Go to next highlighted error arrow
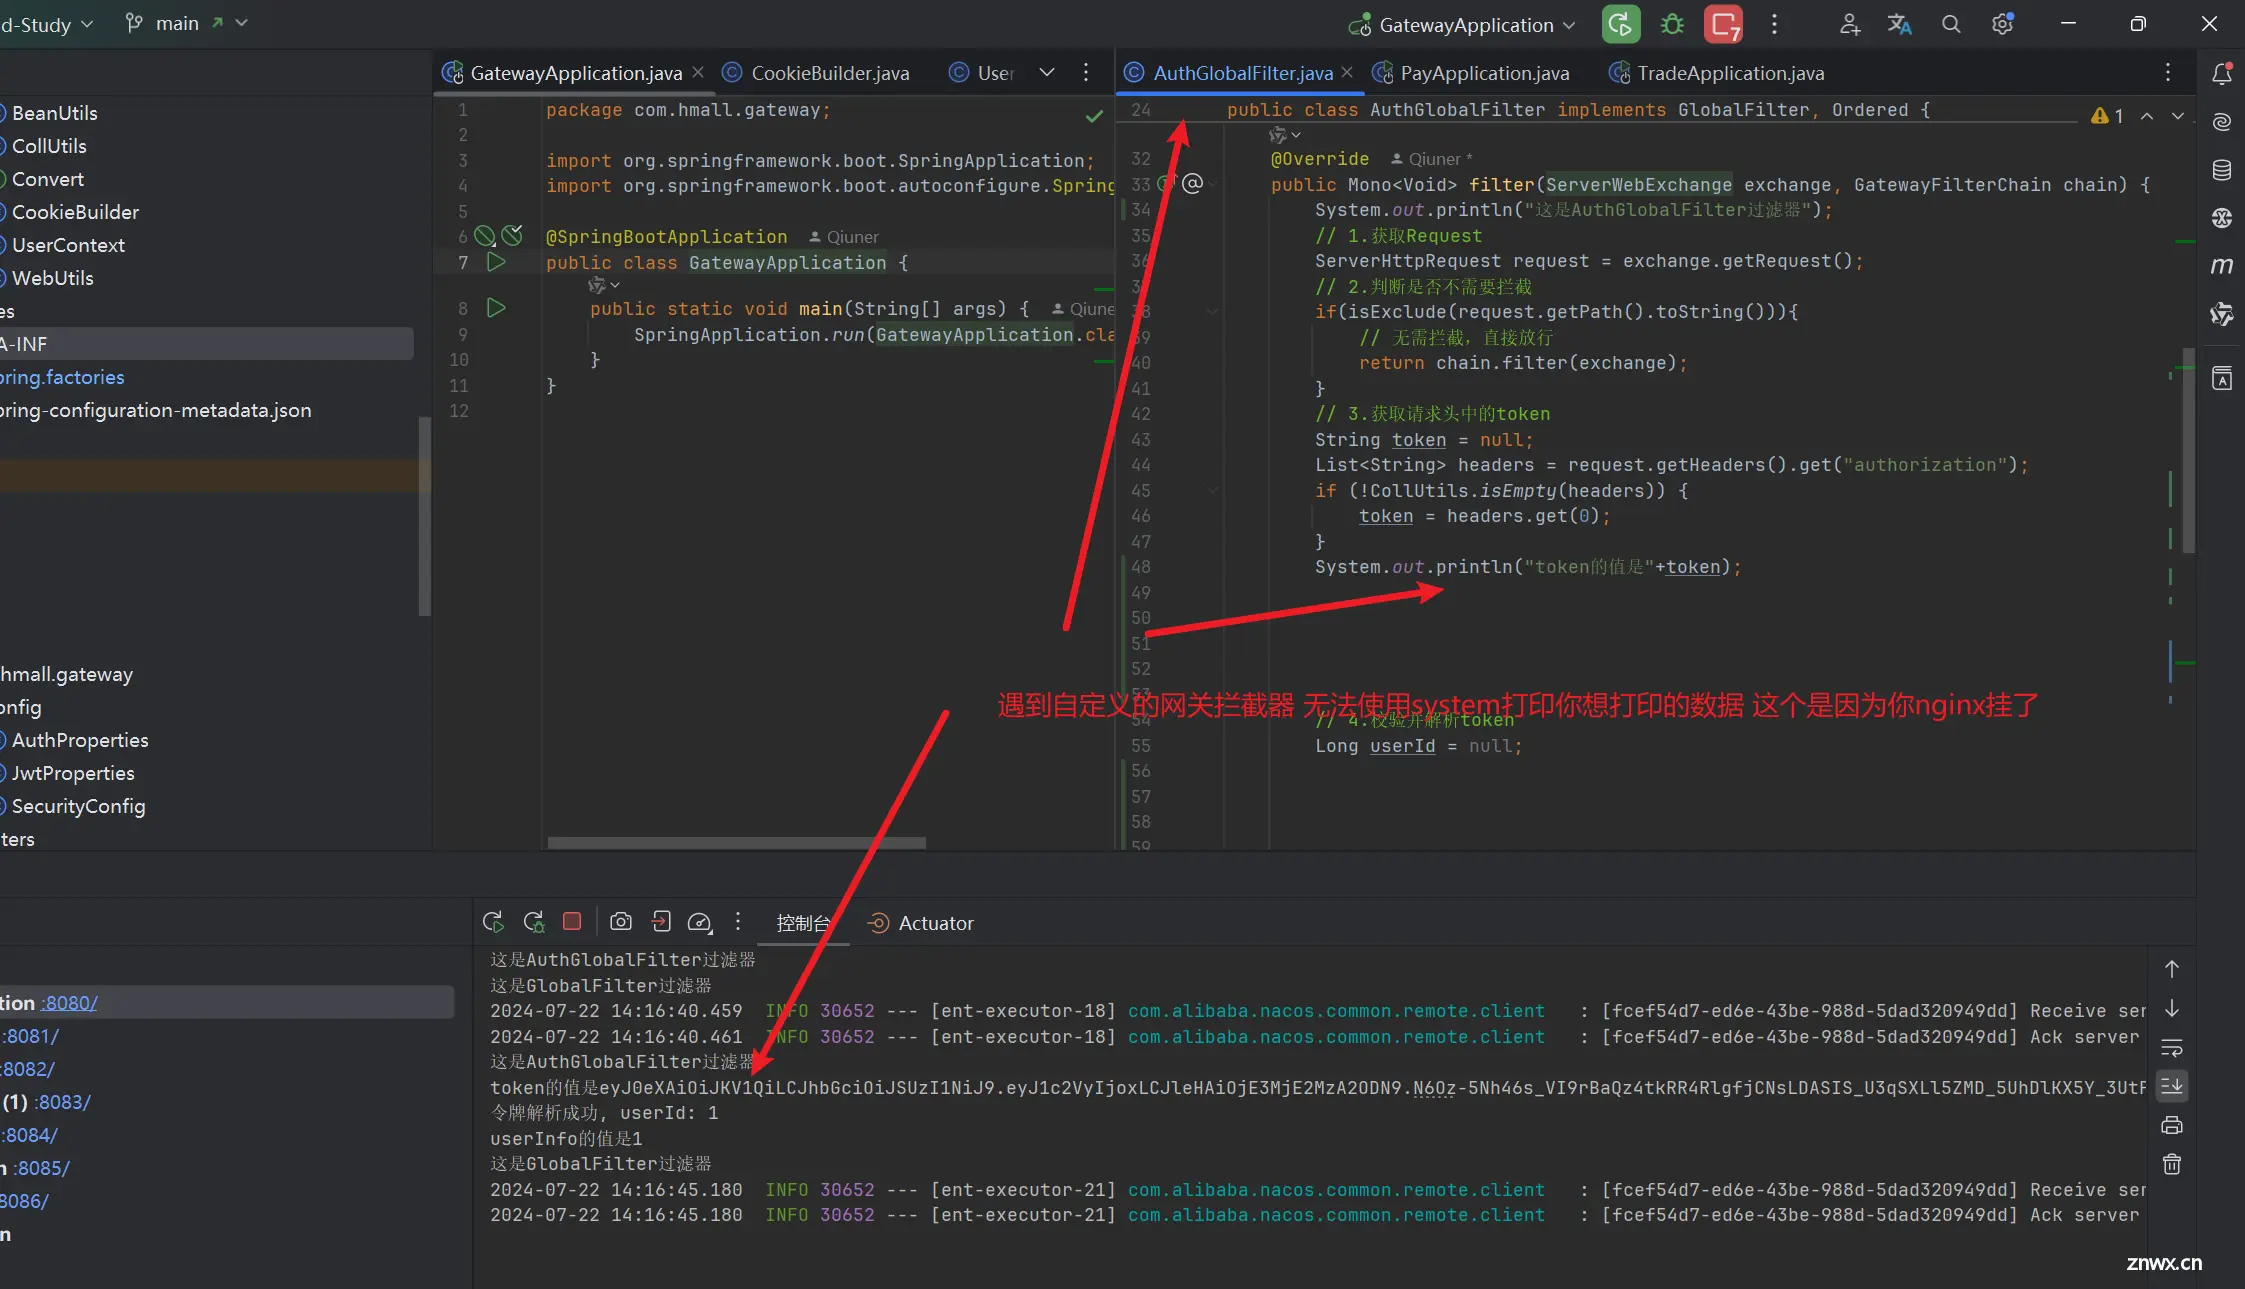This screenshot has height=1289, width=2245. pos(2178,116)
